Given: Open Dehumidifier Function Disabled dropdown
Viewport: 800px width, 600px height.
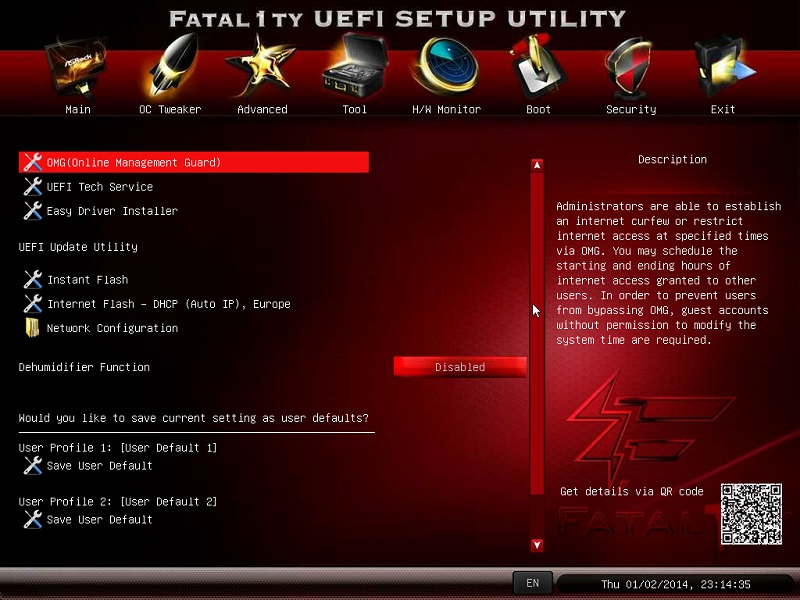Looking at the screenshot, I should [x=460, y=367].
